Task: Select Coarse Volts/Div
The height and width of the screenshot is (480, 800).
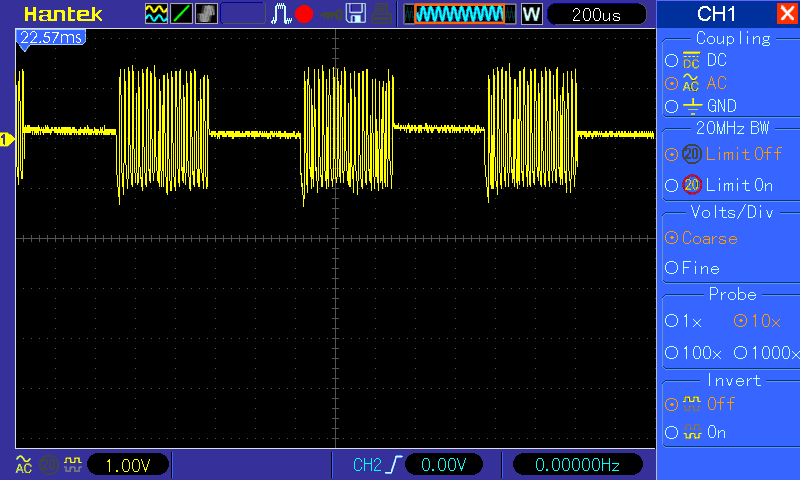Action: [x=702, y=238]
